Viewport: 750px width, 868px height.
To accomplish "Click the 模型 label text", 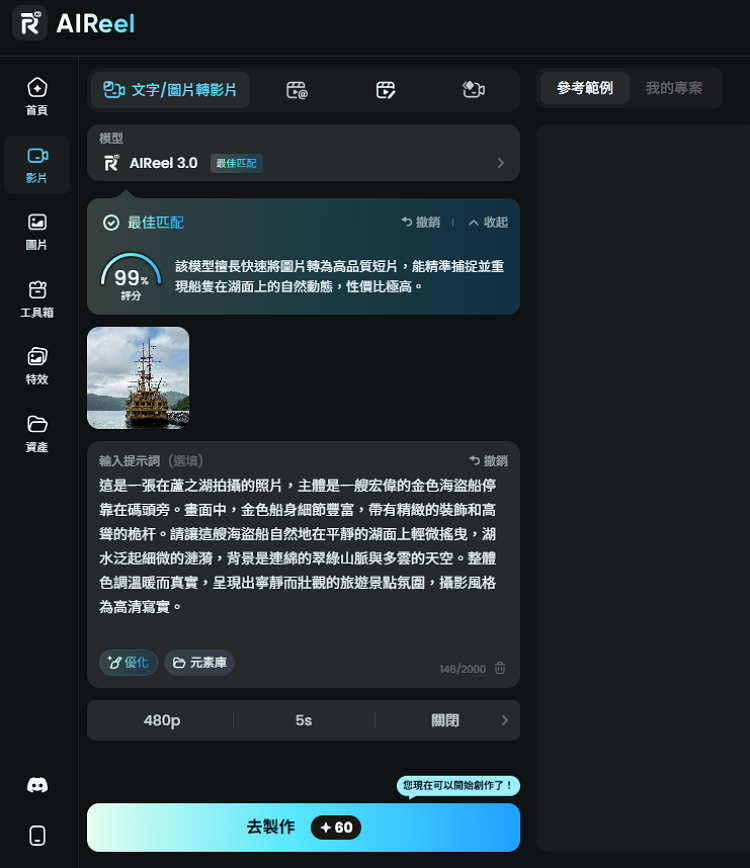I will click(x=111, y=138).
